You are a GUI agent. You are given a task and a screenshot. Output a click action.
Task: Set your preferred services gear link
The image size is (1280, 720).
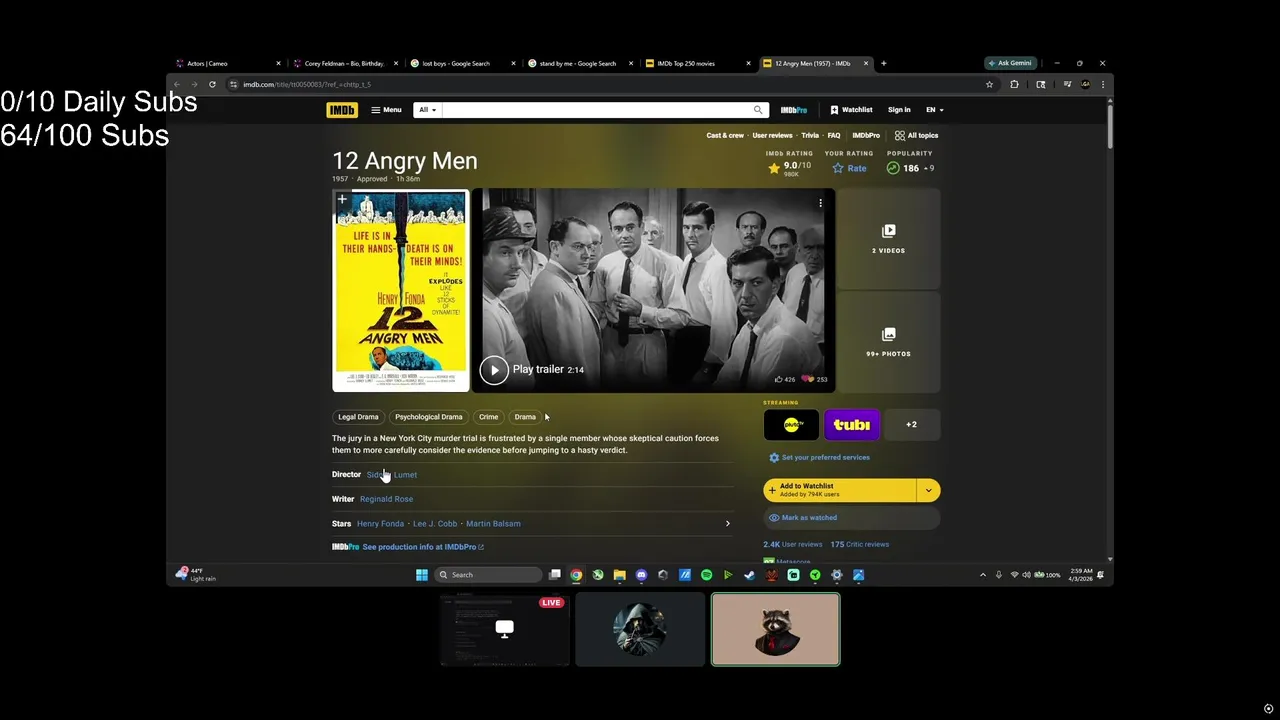tap(819, 458)
